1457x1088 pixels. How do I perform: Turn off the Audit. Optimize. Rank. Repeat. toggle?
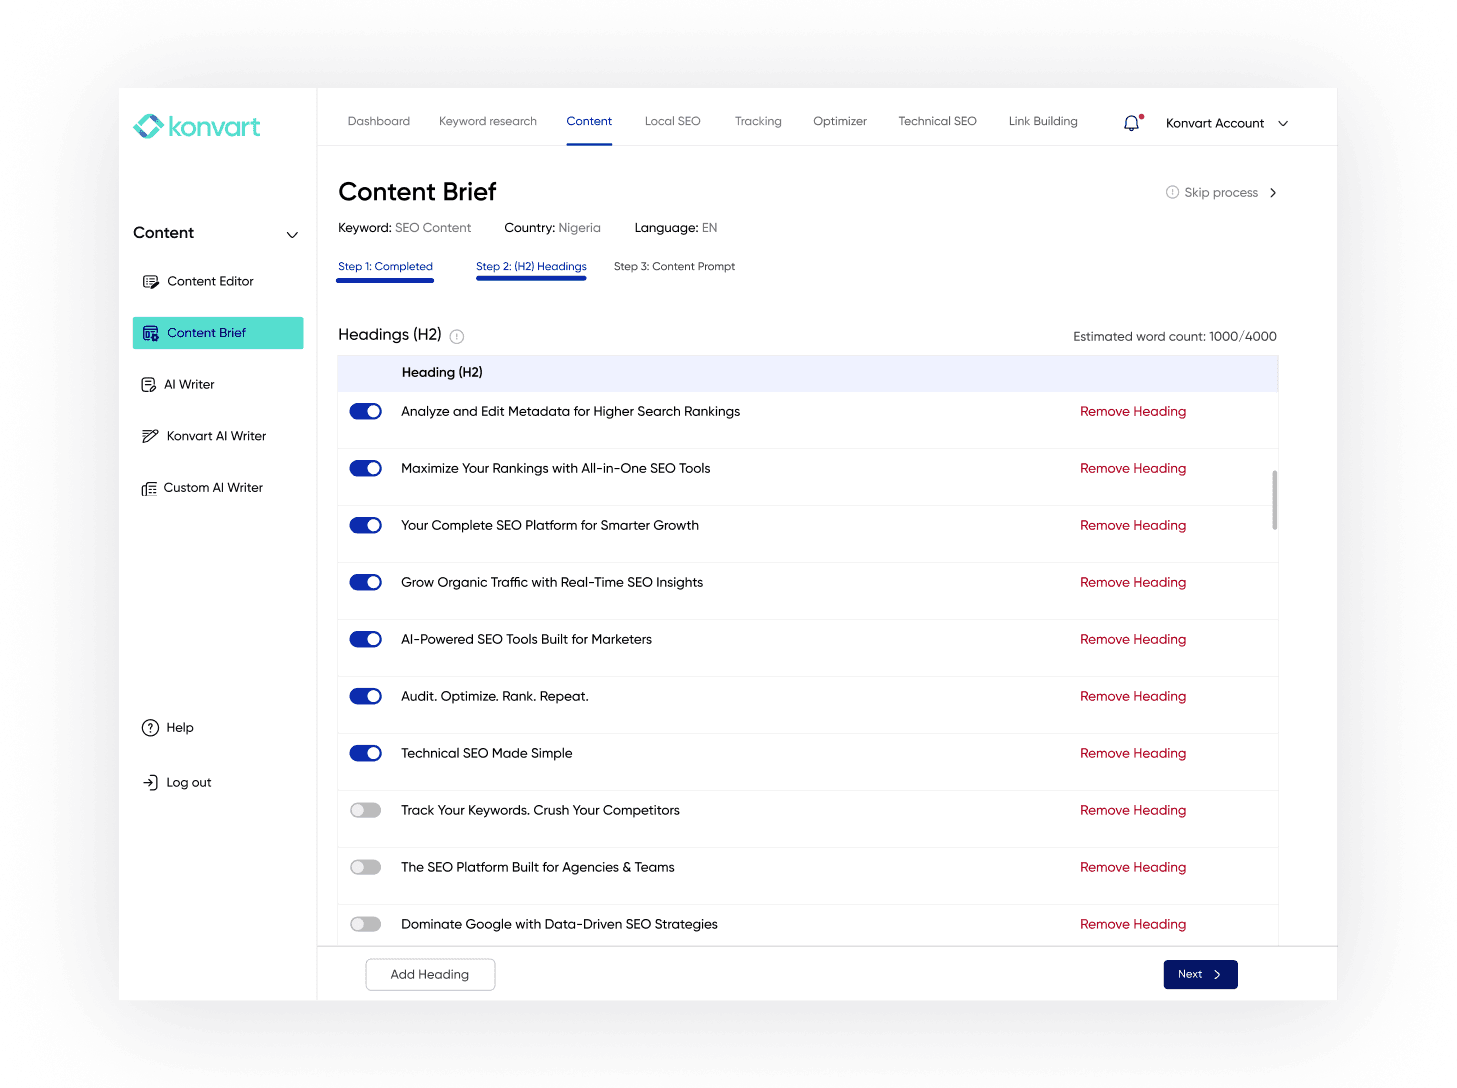point(365,696)
